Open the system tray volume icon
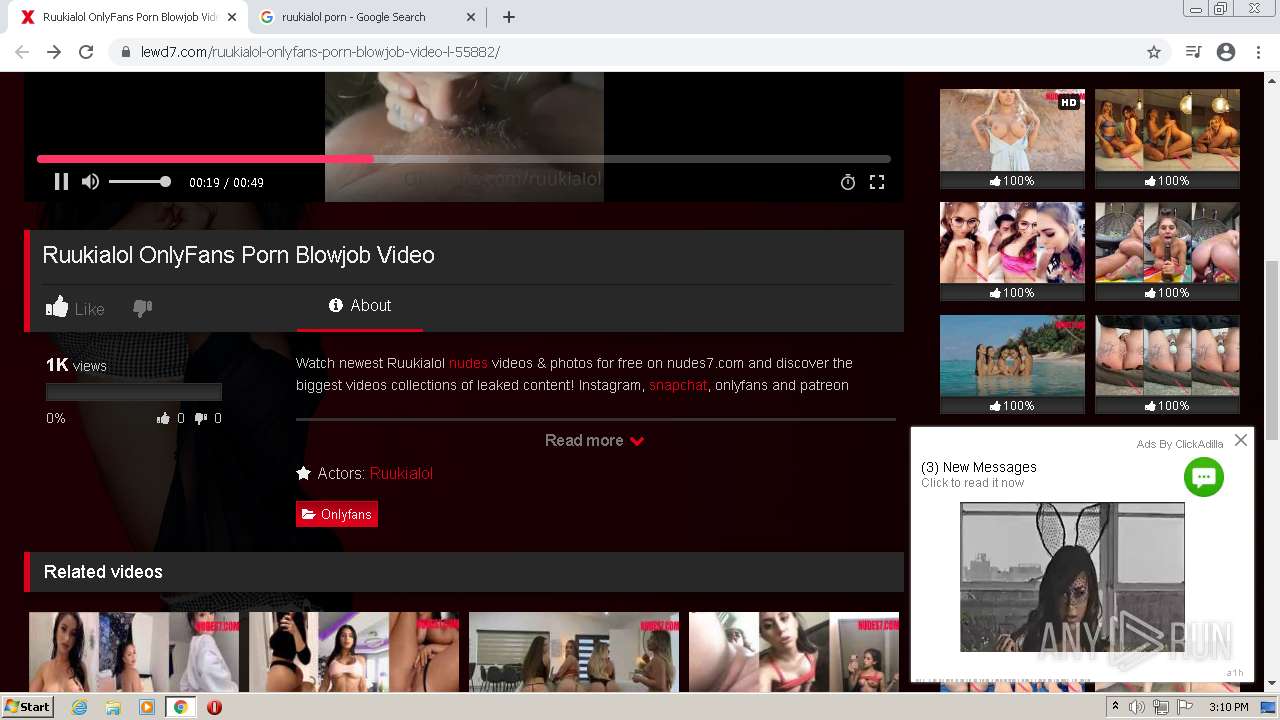Viewport: 1280px width, 720px height. pyautogui.click(x=1137, y=707)
